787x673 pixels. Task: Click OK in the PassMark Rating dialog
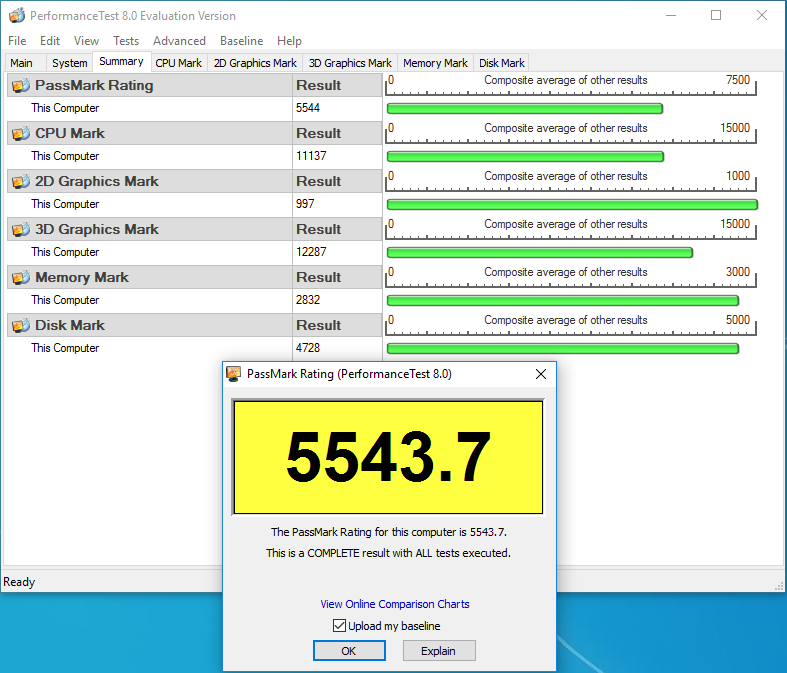point(349,651)
